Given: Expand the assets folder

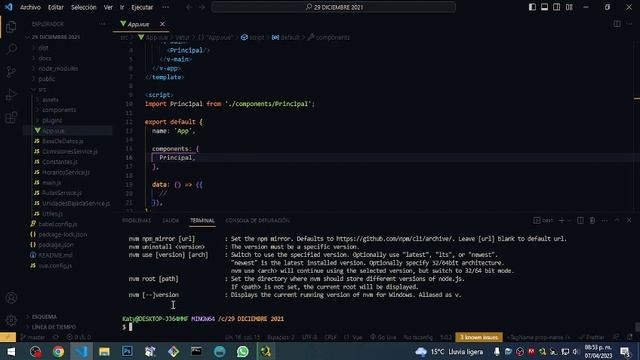Looking at the screenshot, I should 50,100.
